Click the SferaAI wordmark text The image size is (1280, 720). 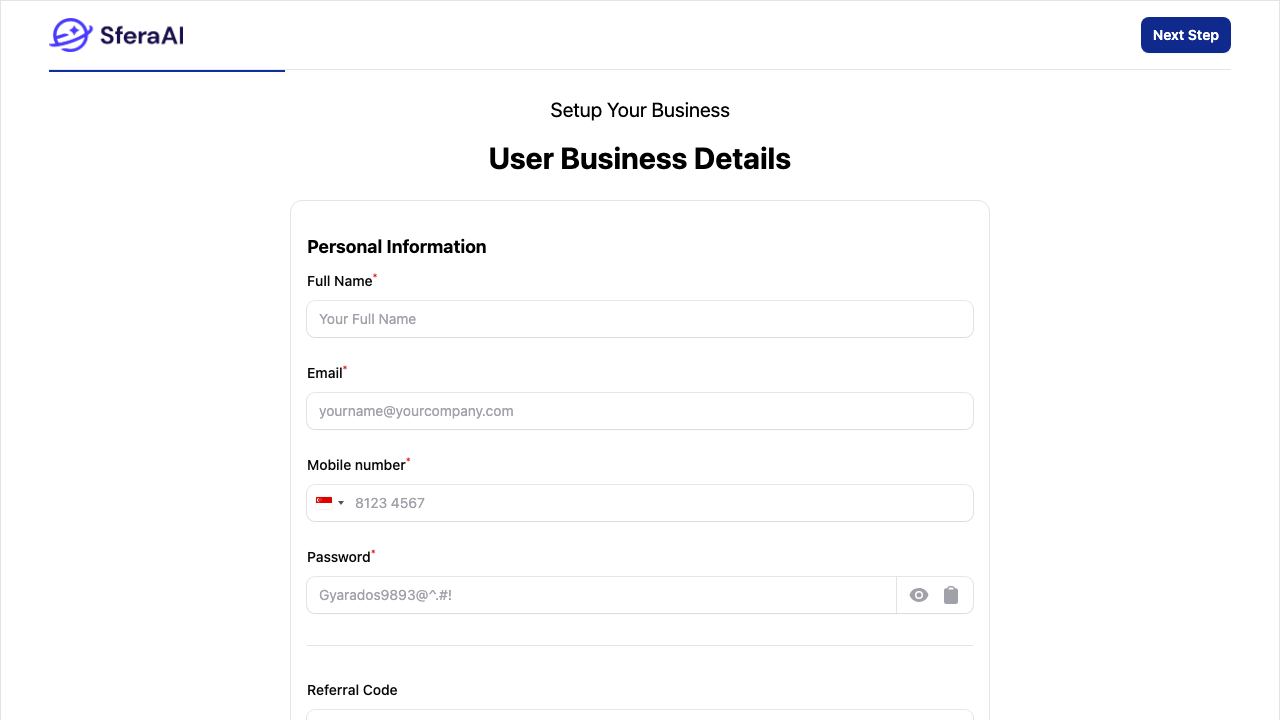[142, 36]
